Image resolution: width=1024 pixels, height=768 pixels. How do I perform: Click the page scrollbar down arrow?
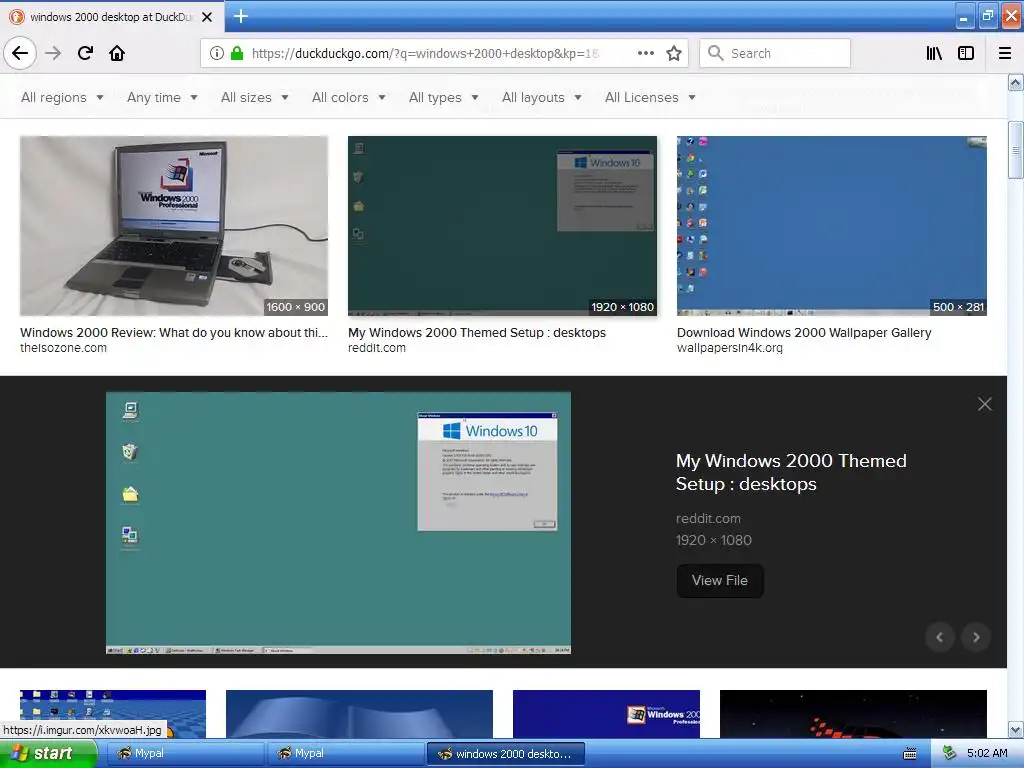[x=1016, y=729]
